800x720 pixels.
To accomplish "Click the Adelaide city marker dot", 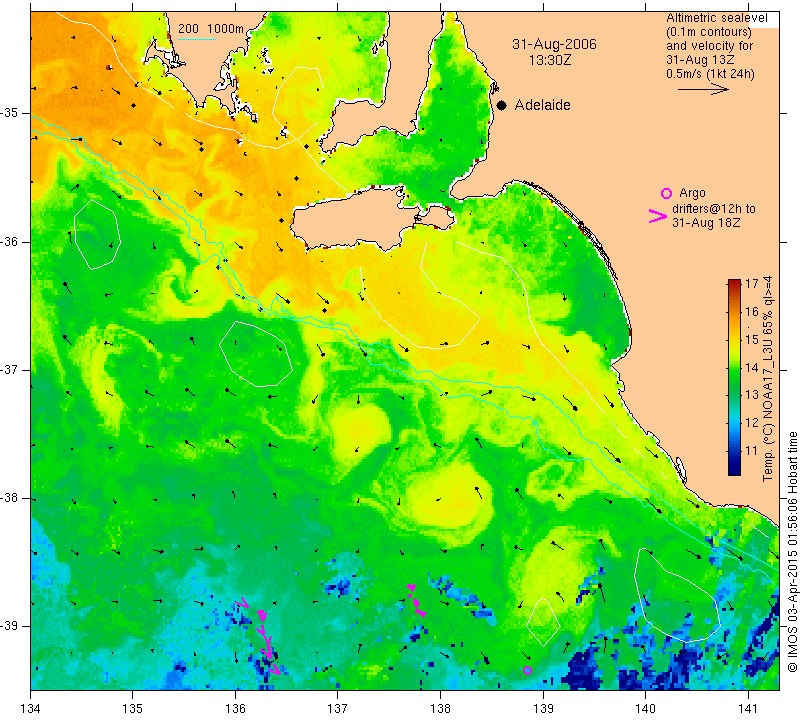I will click(x=502, y=105).
